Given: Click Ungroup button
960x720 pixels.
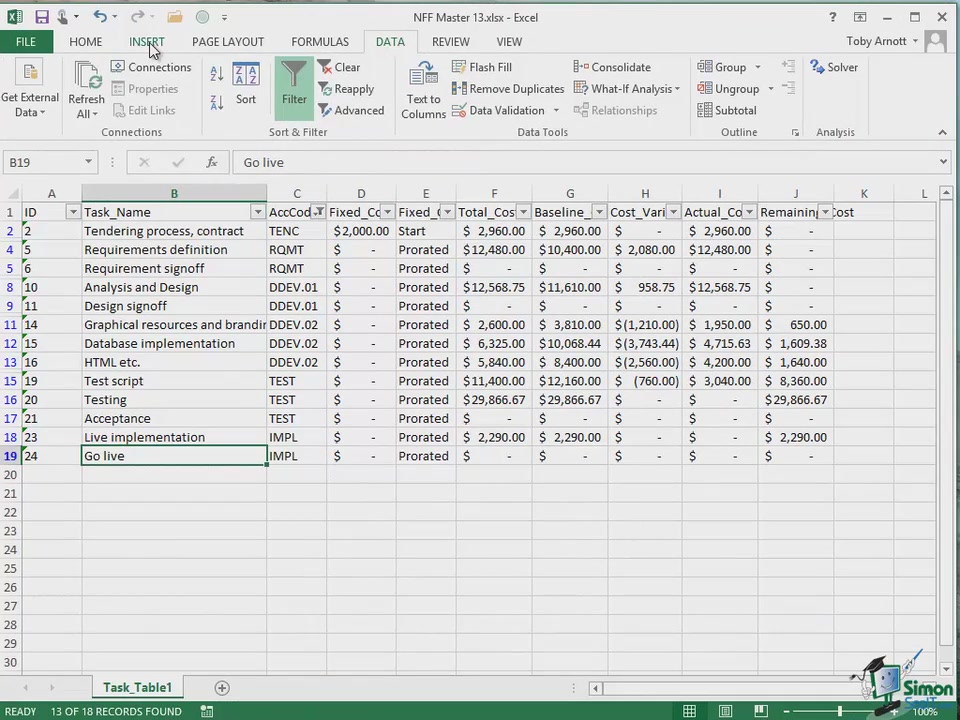Looking at the screenshot, I should click(729, 89).
